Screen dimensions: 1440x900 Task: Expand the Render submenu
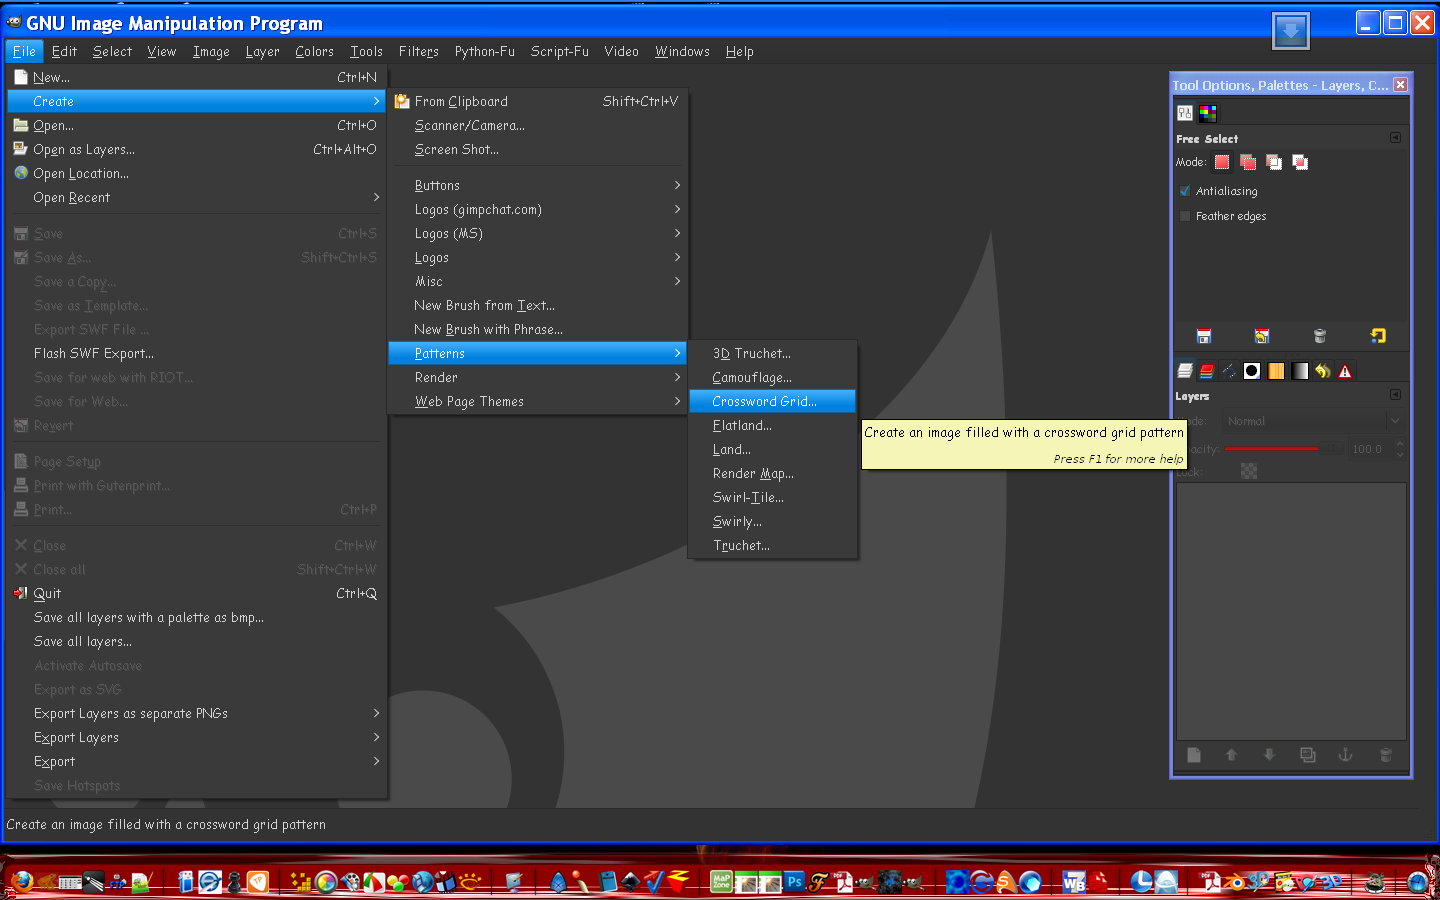point(537,377)
